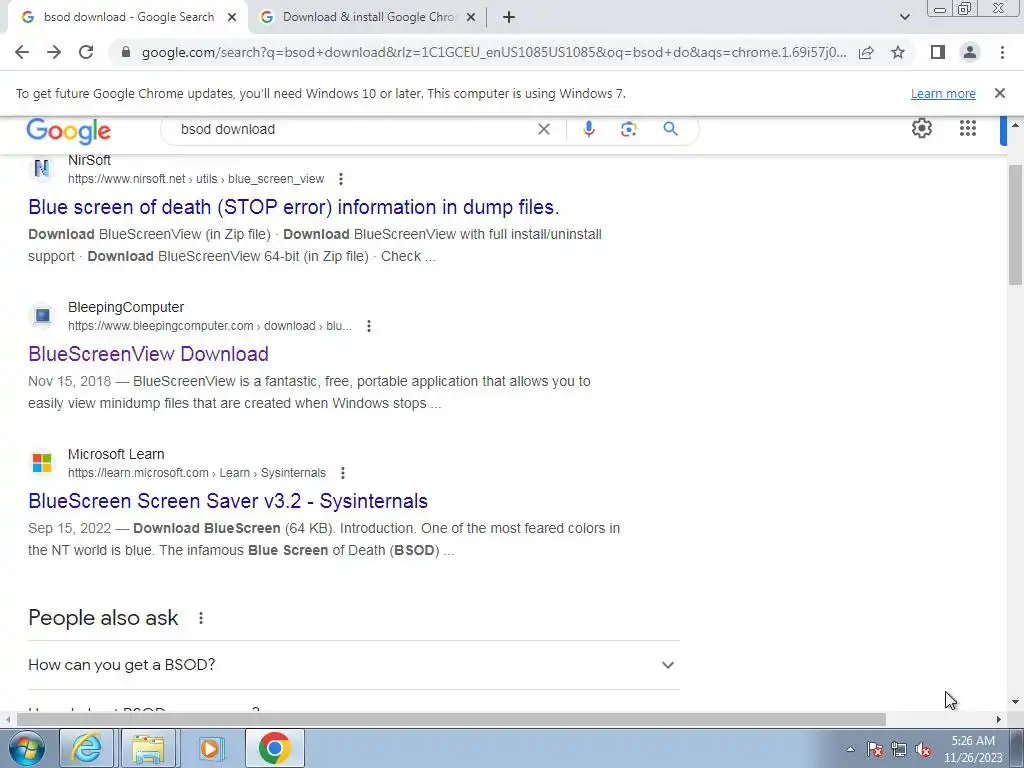This screenshot has height=768, width=1024.
Task: Open more options for People also ask
Action: pos(201,618)
